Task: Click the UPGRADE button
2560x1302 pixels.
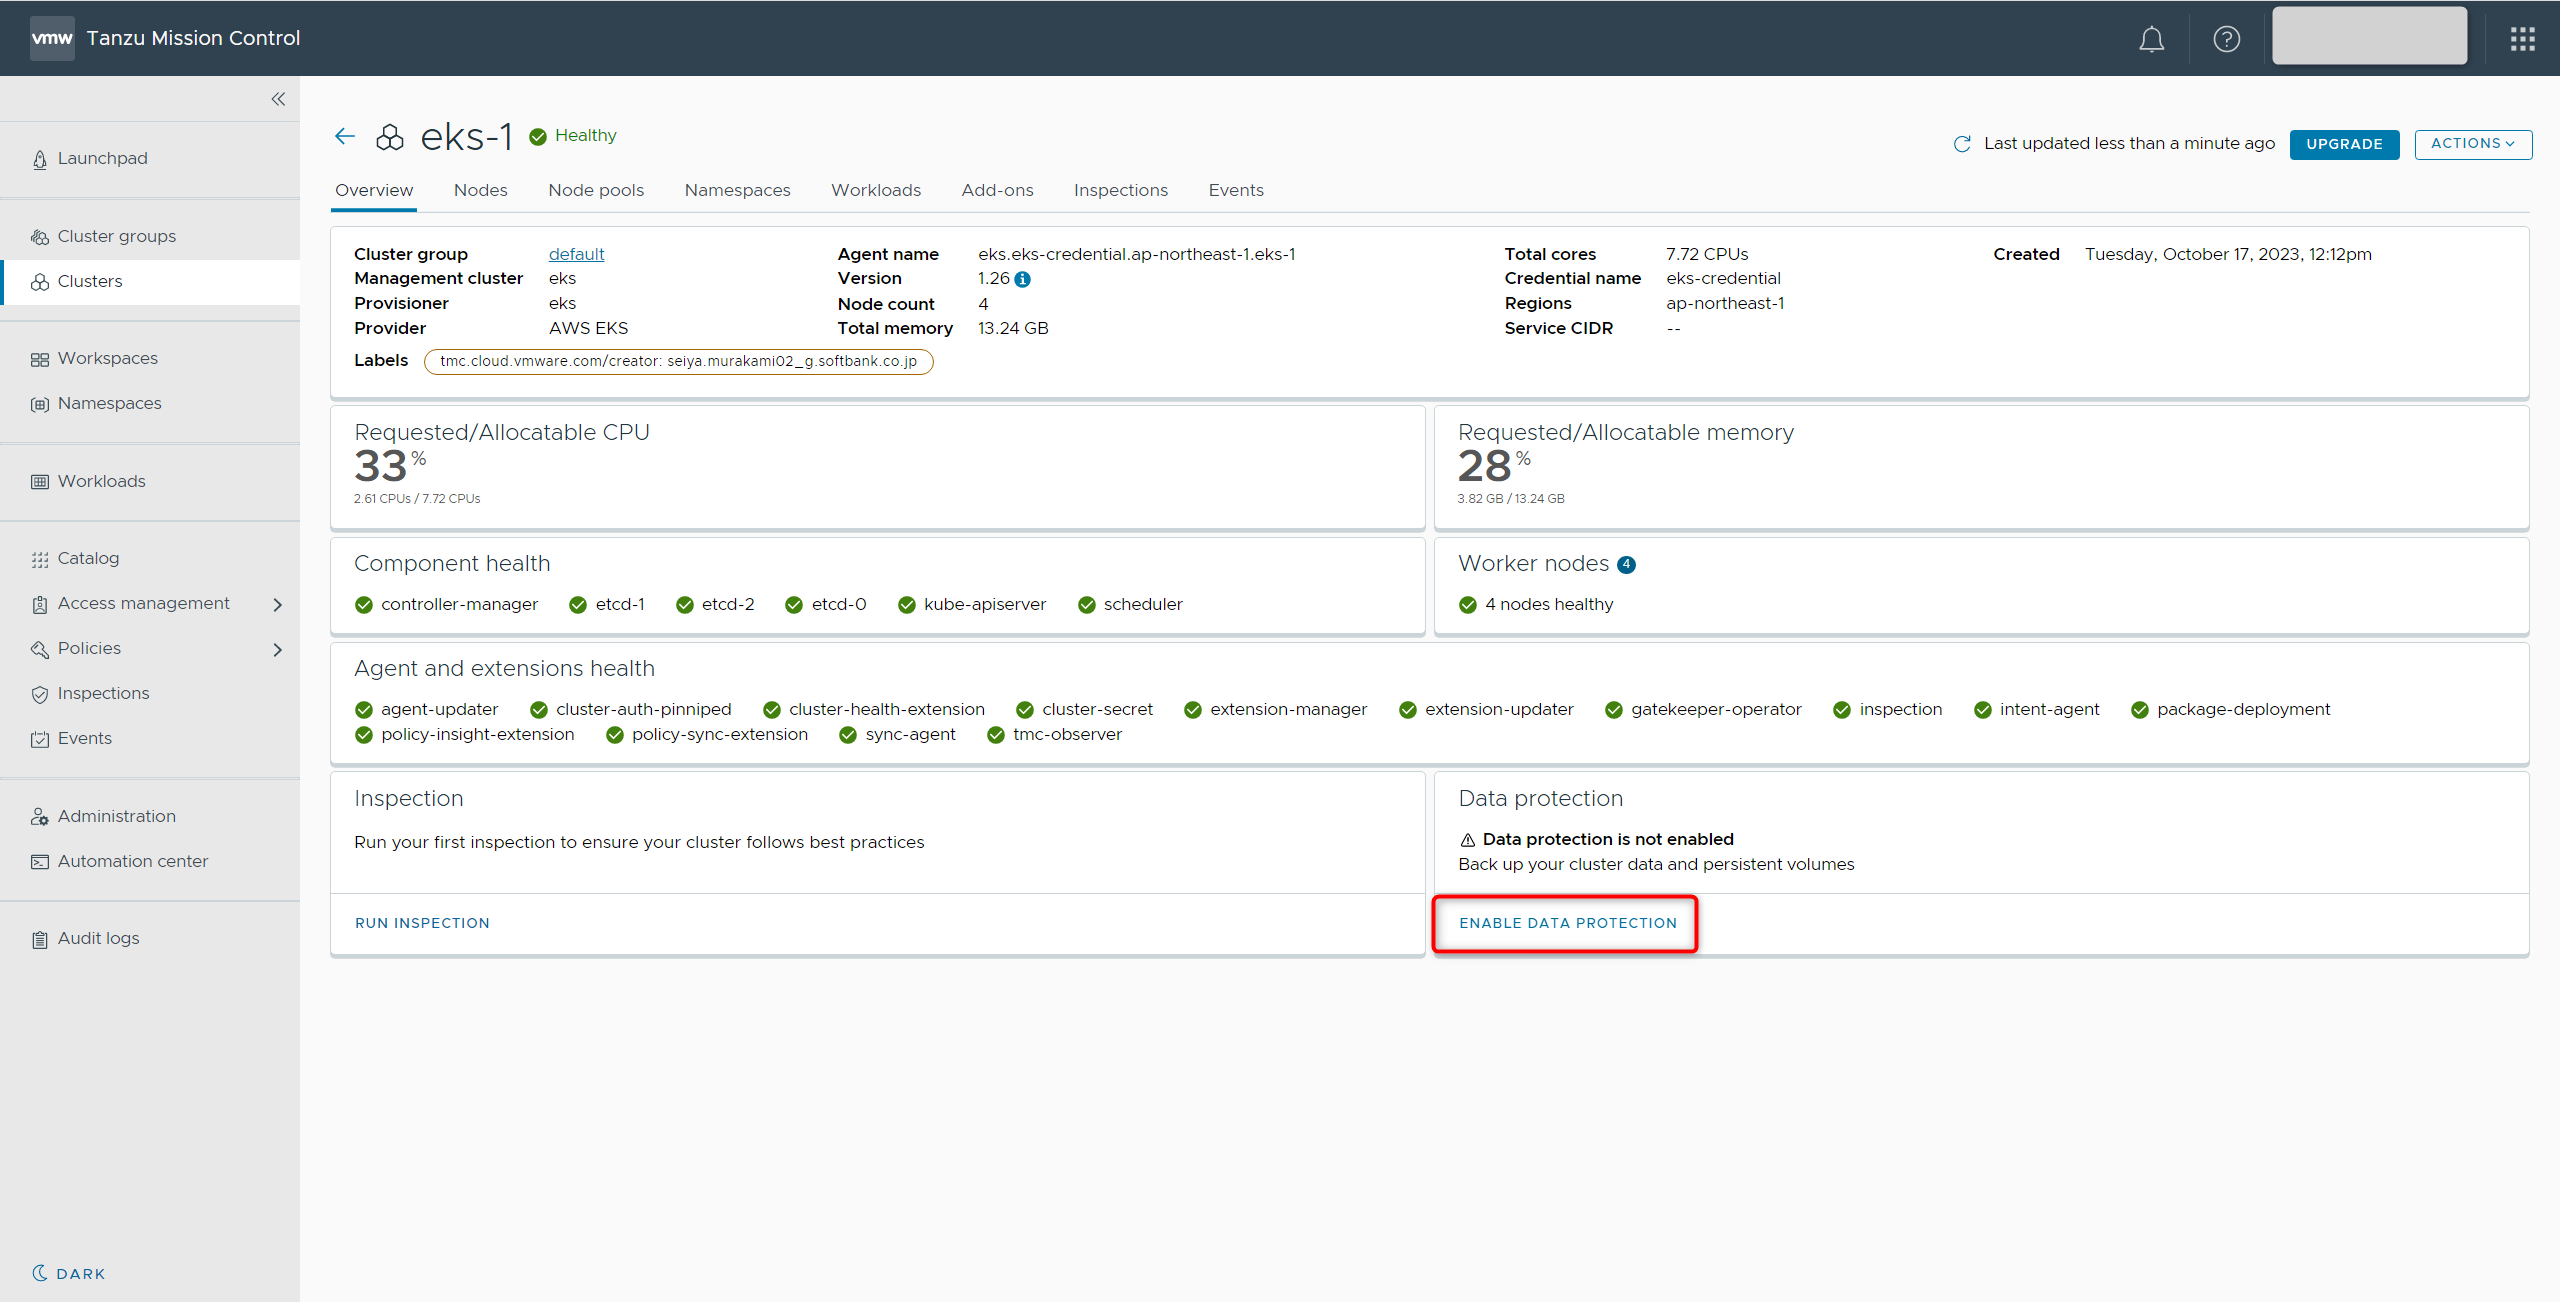Action: [2343, 144]
